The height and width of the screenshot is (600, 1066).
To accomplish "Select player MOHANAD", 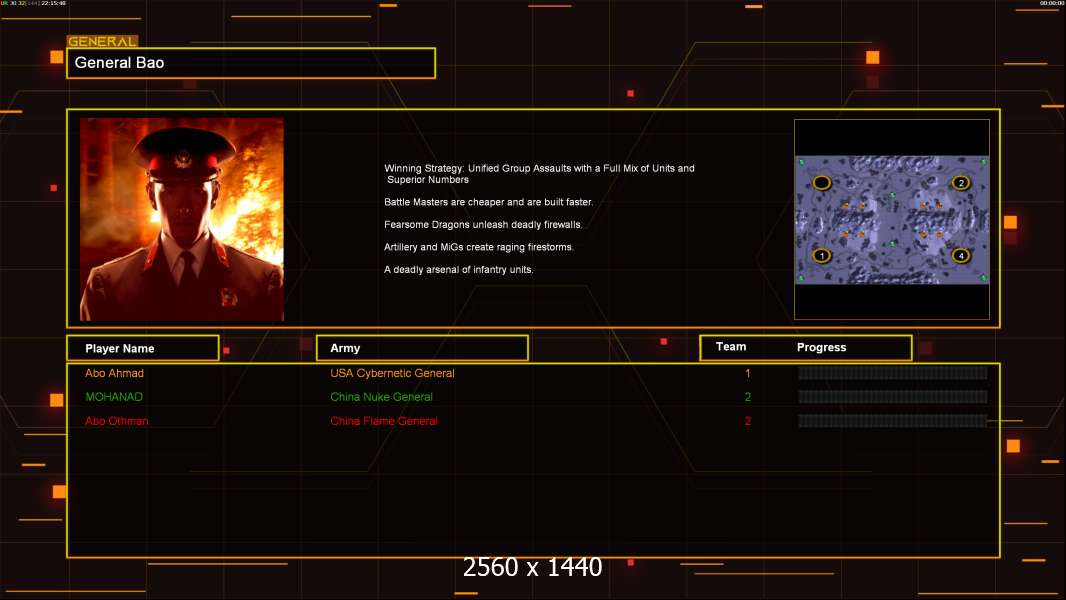I will click(x=114, y=397).
